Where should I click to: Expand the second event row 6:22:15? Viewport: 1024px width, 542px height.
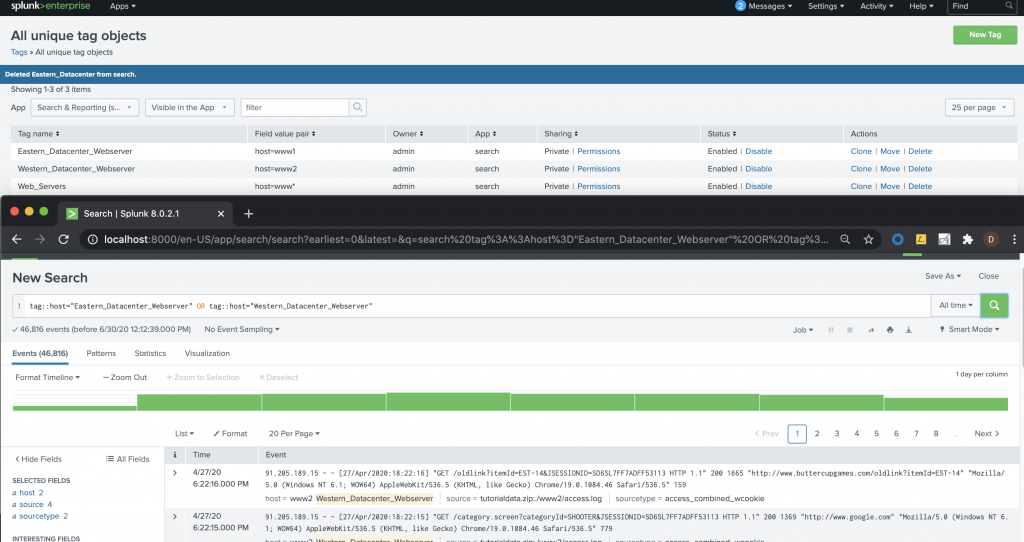pos(174,516)
